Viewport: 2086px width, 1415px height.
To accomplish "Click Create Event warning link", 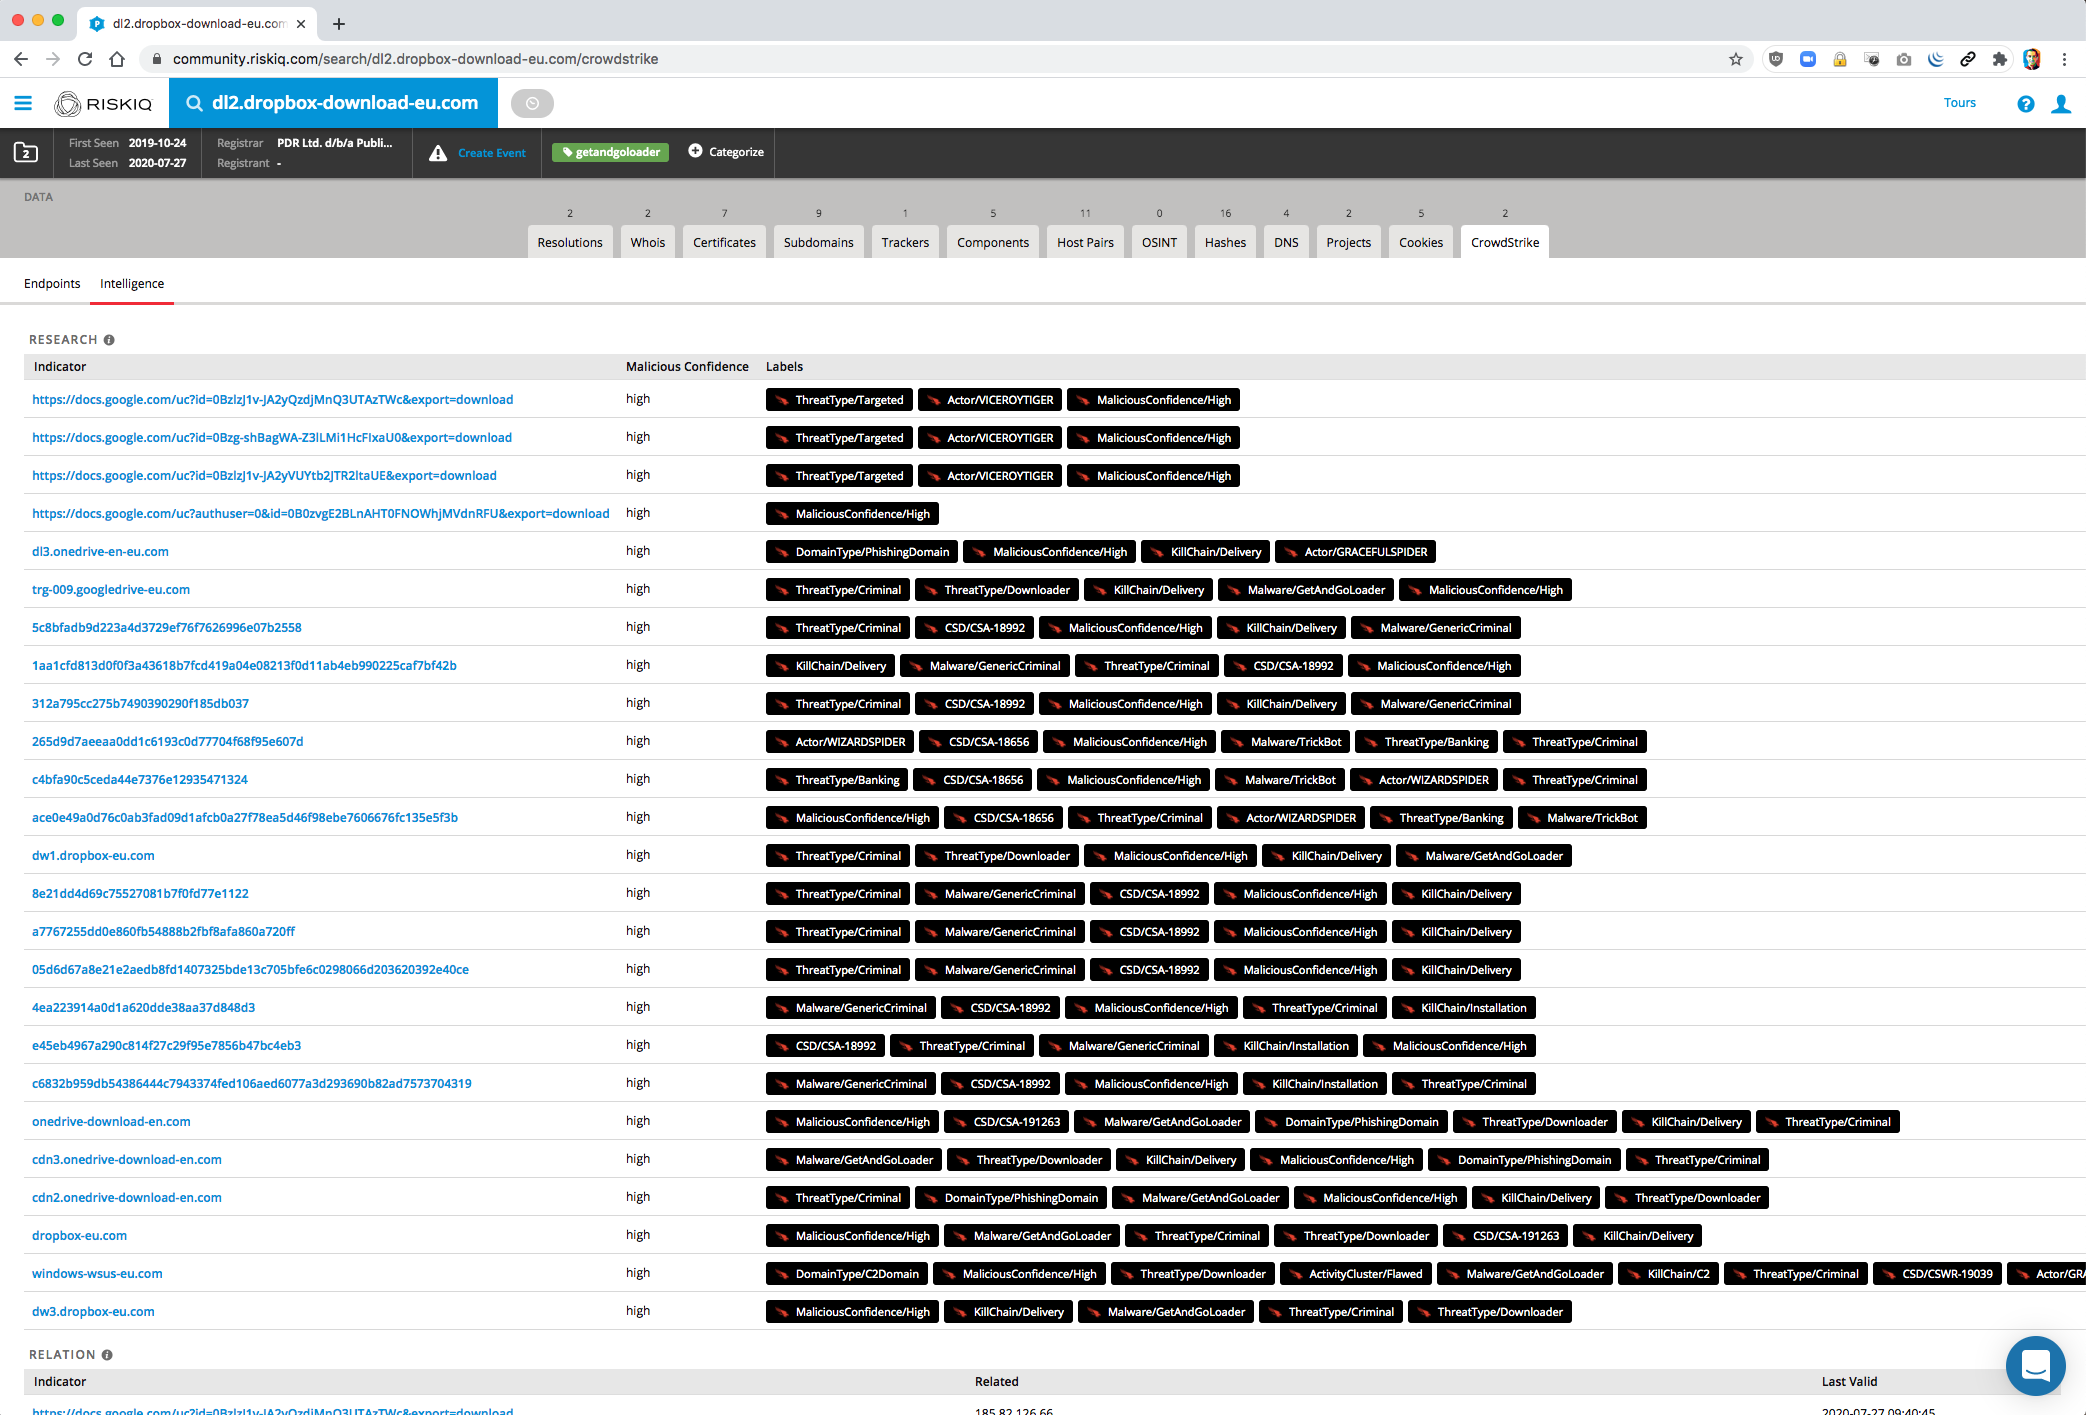I will tap(477, 153).
